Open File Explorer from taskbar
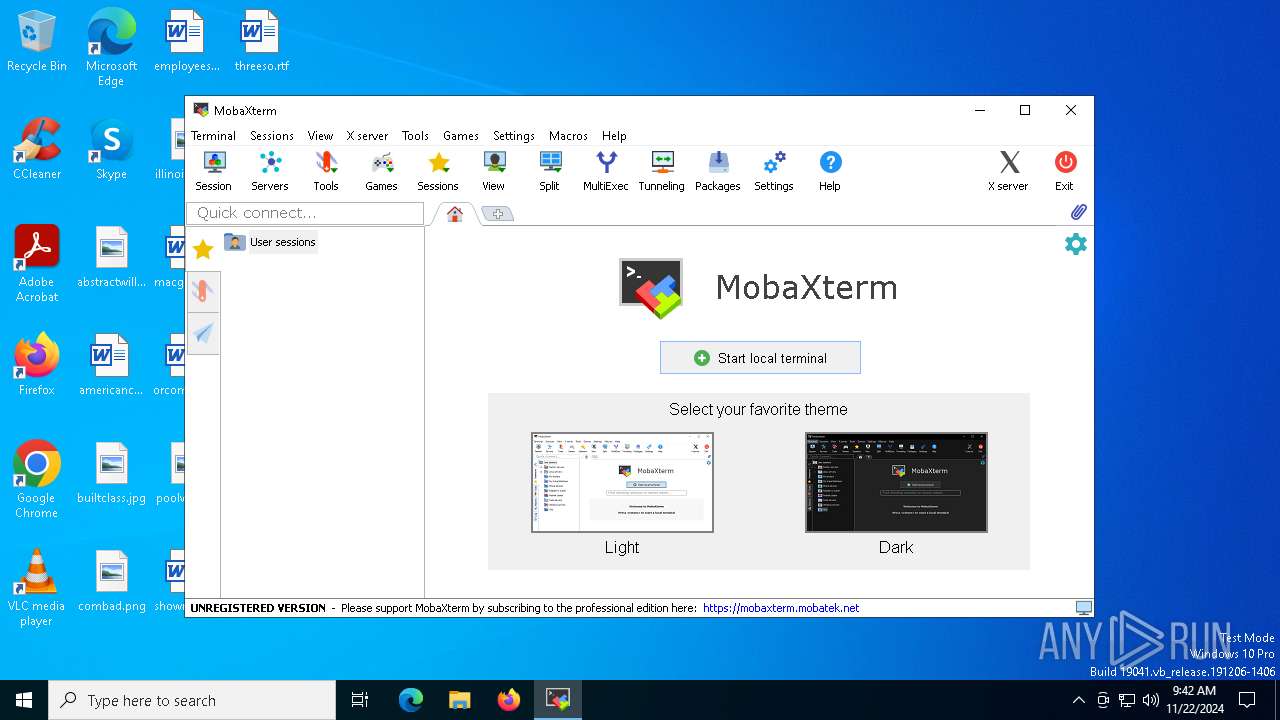 (x=459, y=700)
